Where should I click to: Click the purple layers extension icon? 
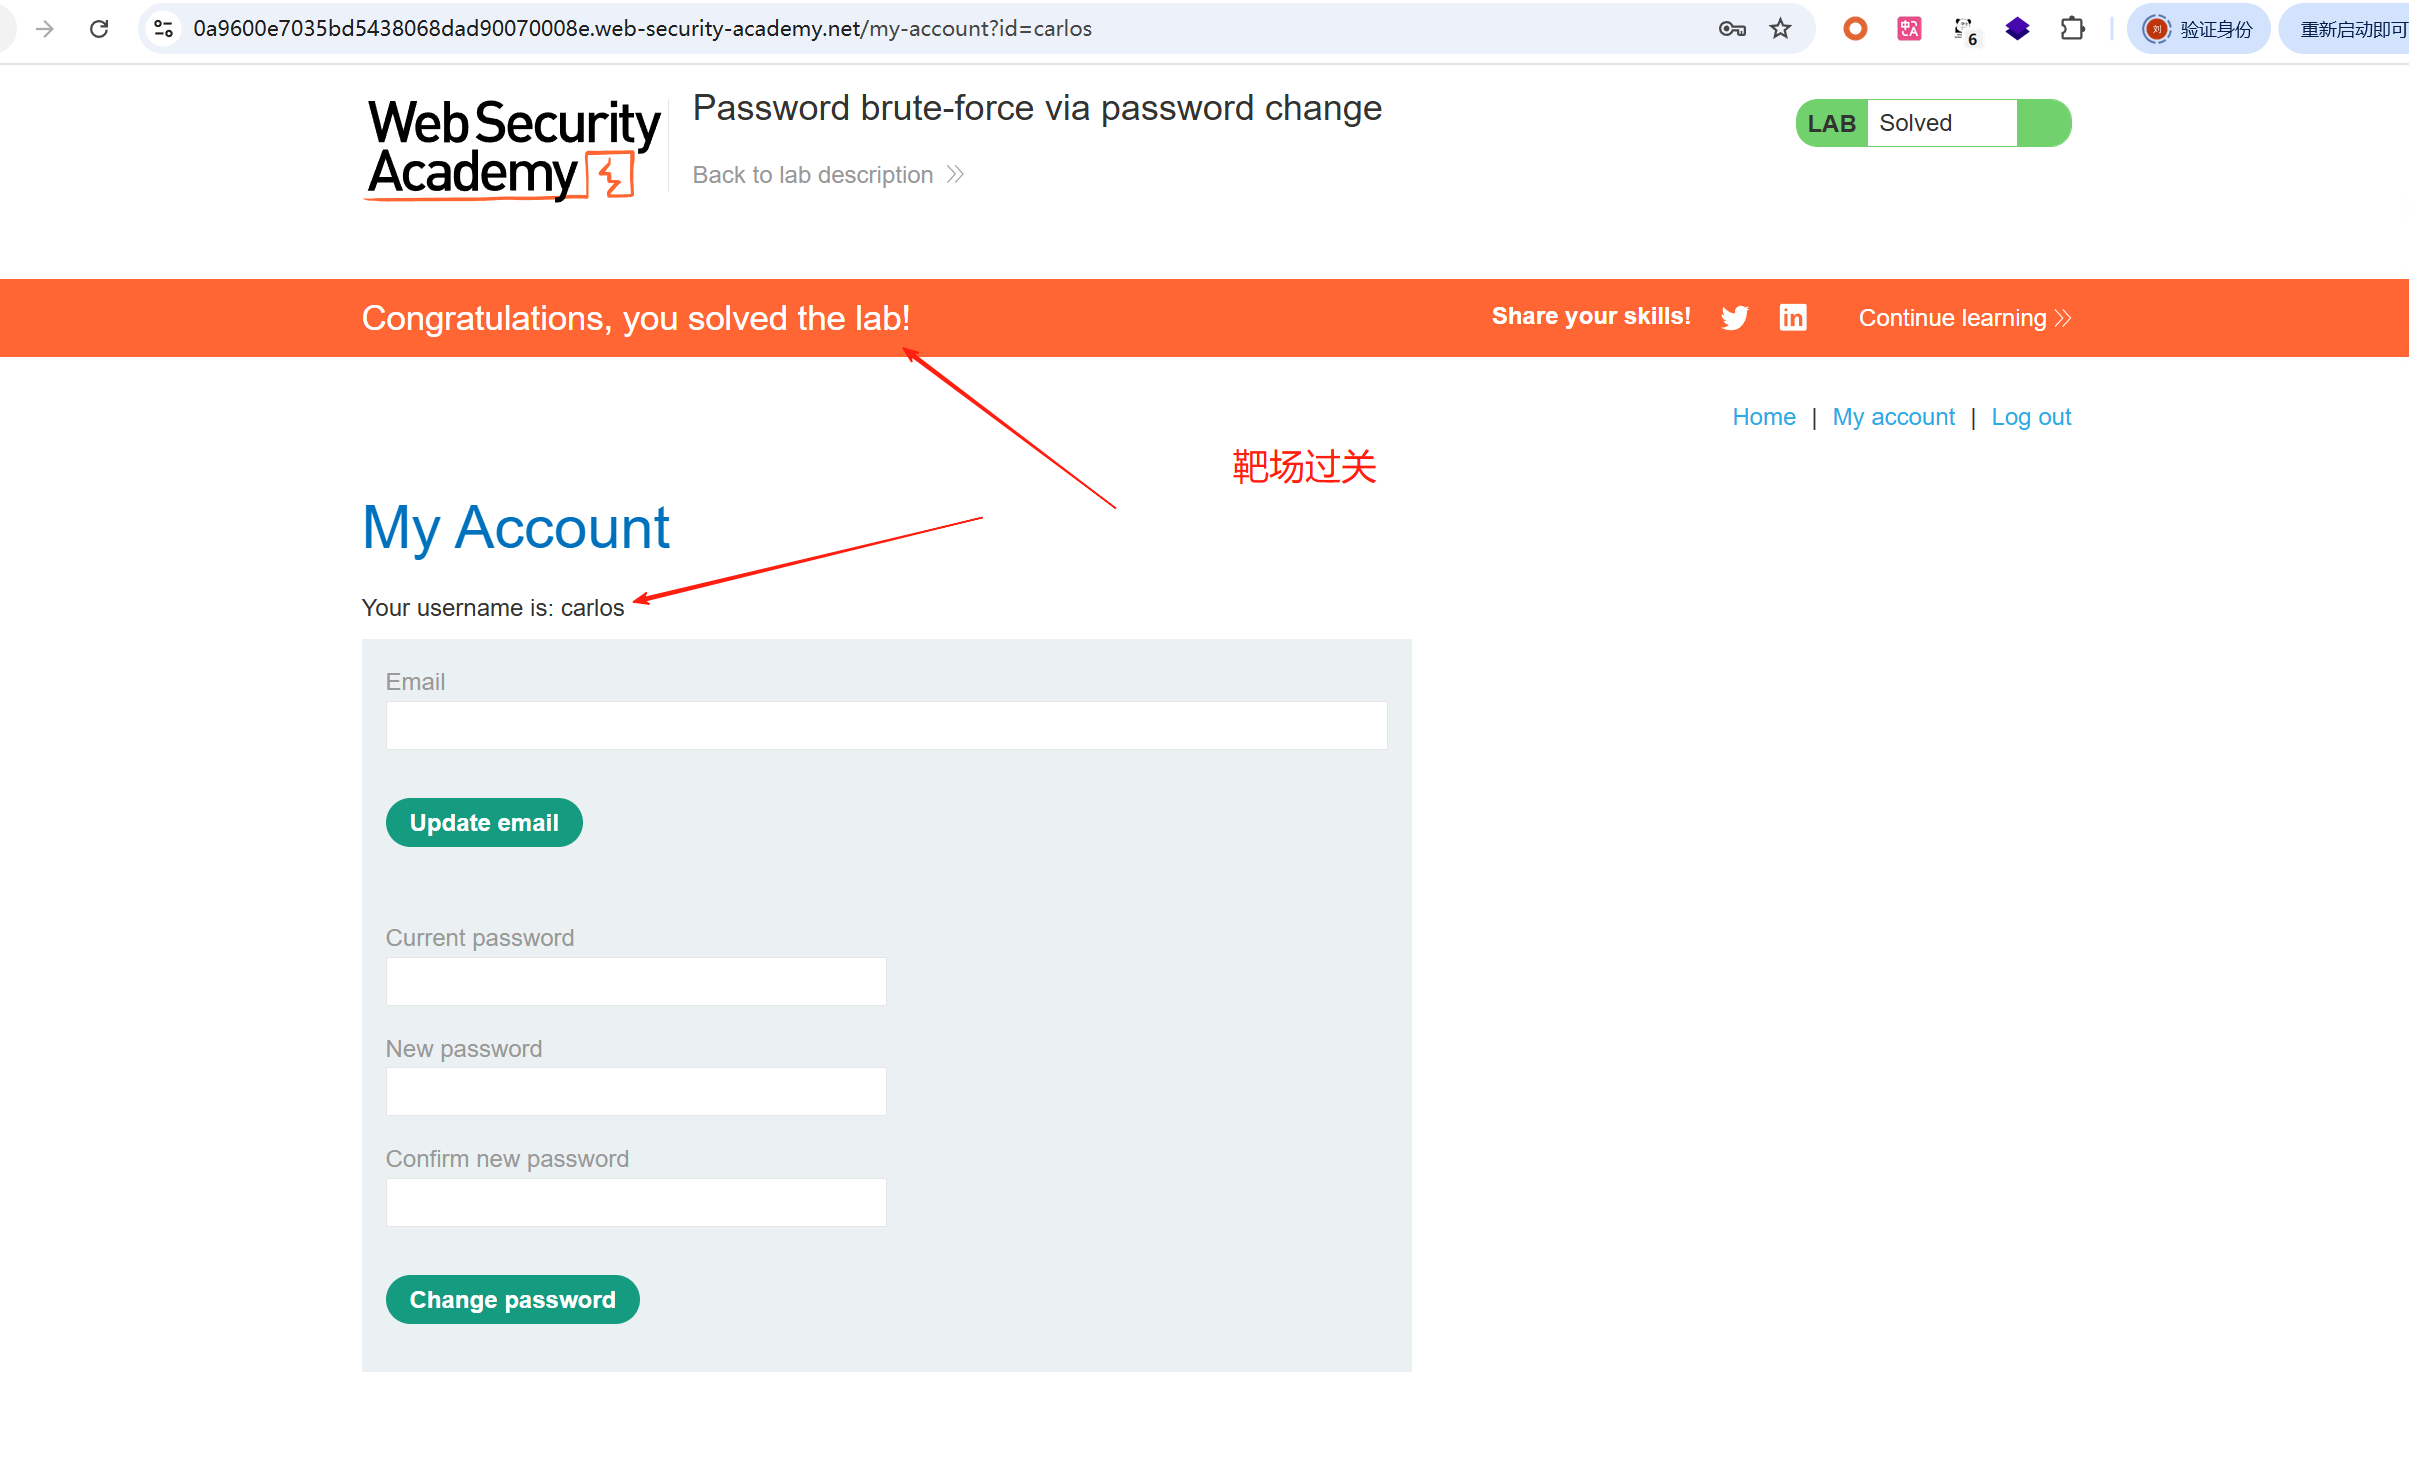click(2017, 29)
